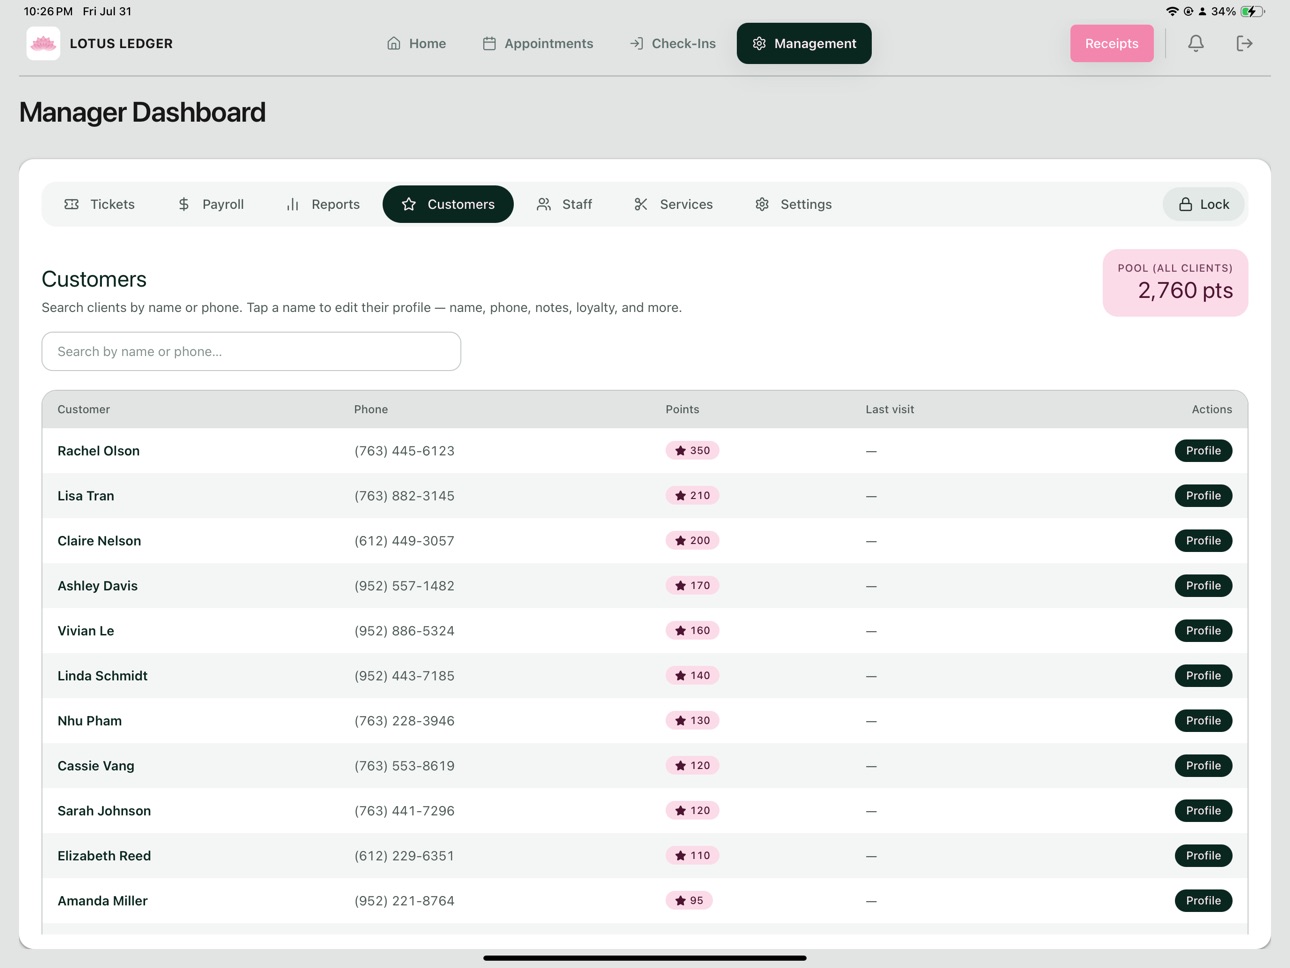
Task: Open Ashley Davis's profile button
Action: [x=1203, y=586]
